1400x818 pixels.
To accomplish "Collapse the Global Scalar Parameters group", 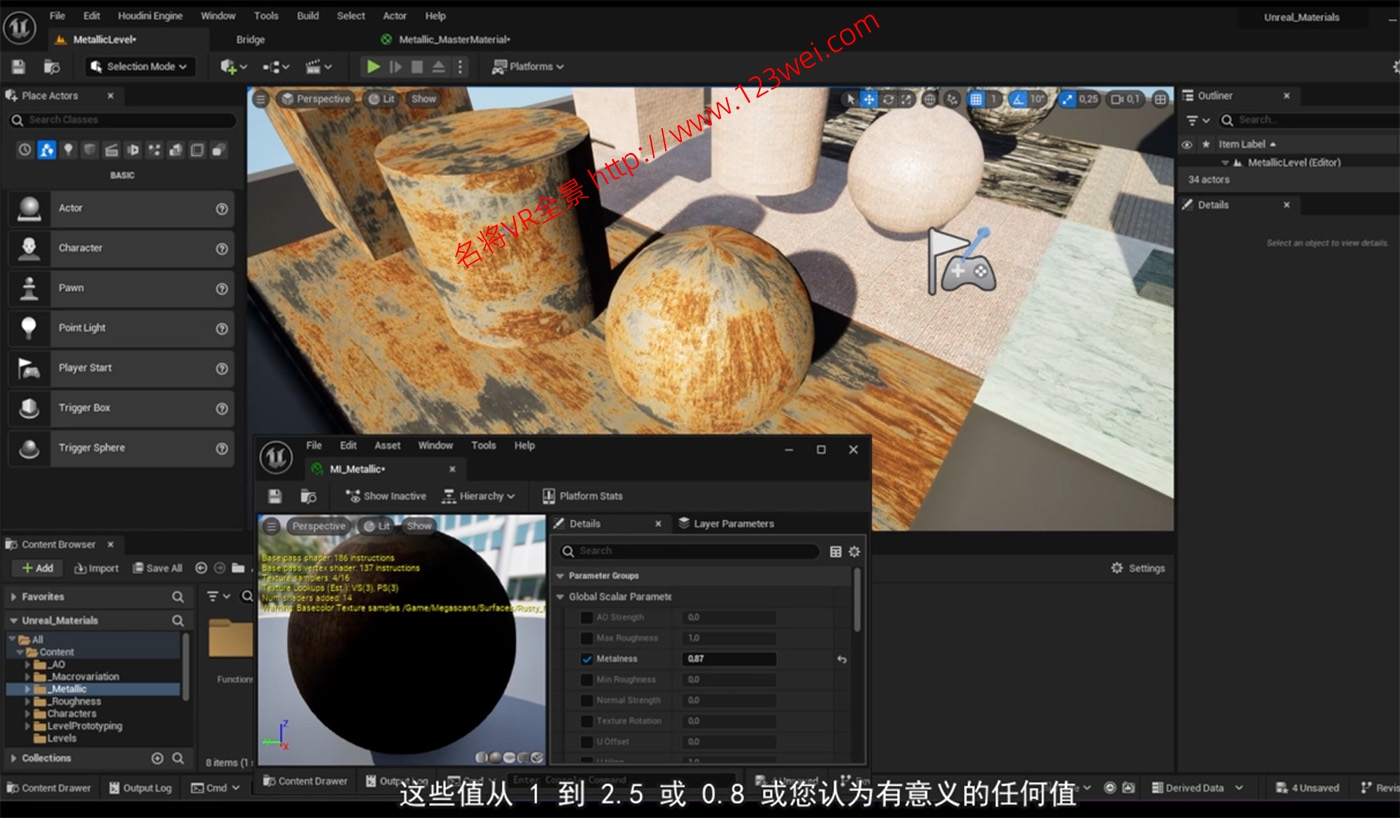I will pos(562,596).
